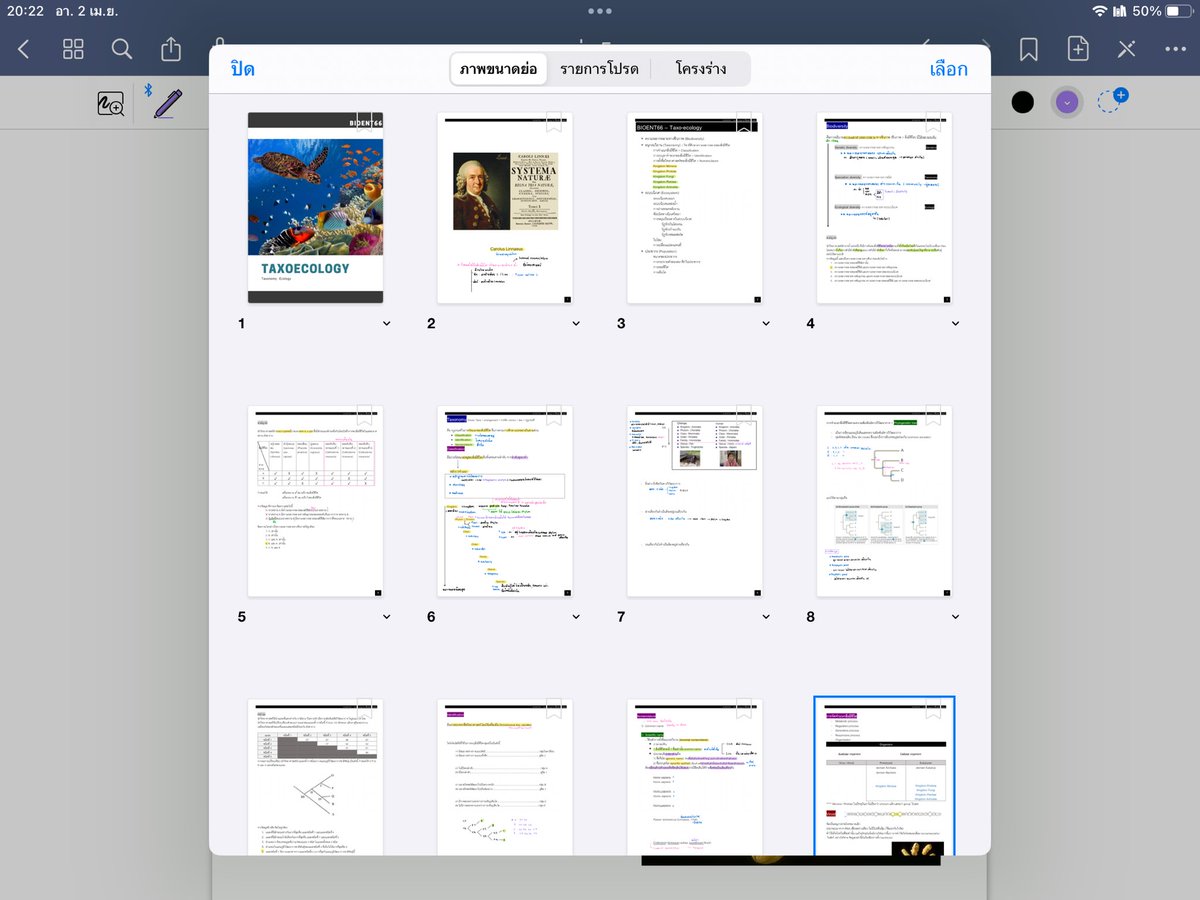
Task: Bookmark current page from top bar
Action: (x=1028, y=49)
